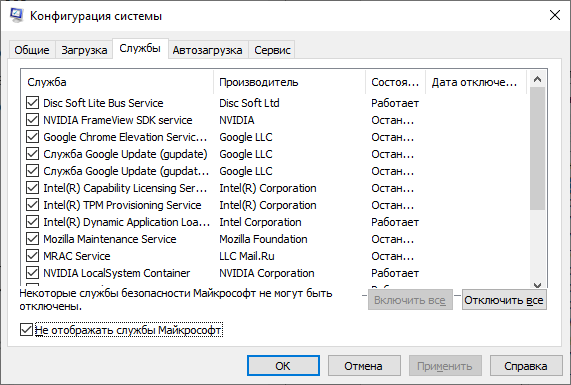Viewport: 571px width, 385px height.
Task: Select 'Mozilla Maintenance Service' row name
Action: click(110, 239)
